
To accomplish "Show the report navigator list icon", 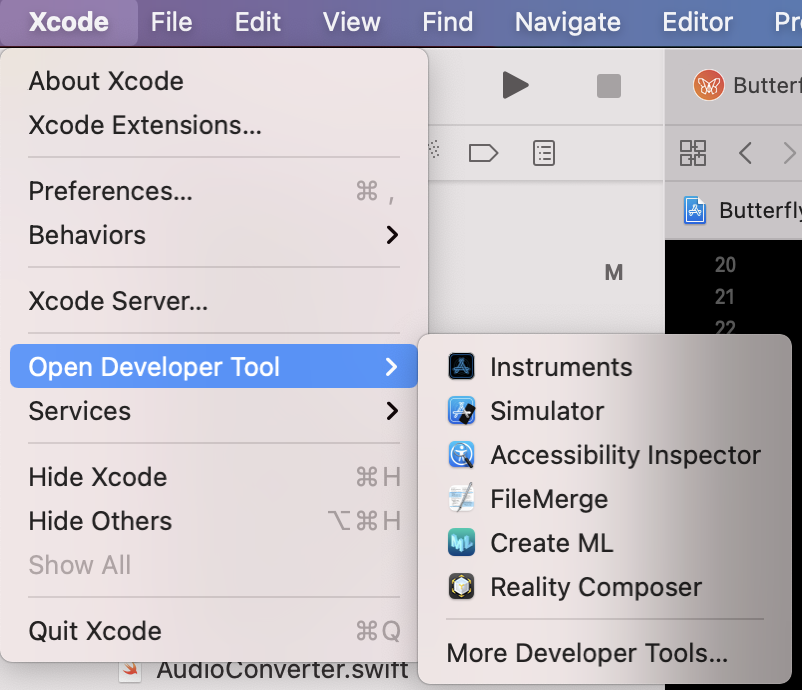I will [x=544, y=153].
